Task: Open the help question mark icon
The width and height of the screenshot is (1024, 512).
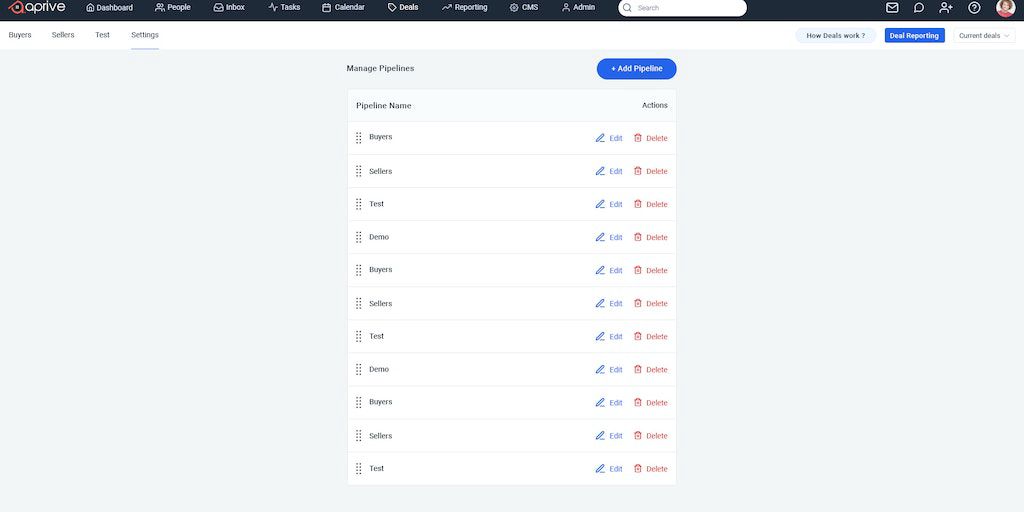Action: point(974,8)
